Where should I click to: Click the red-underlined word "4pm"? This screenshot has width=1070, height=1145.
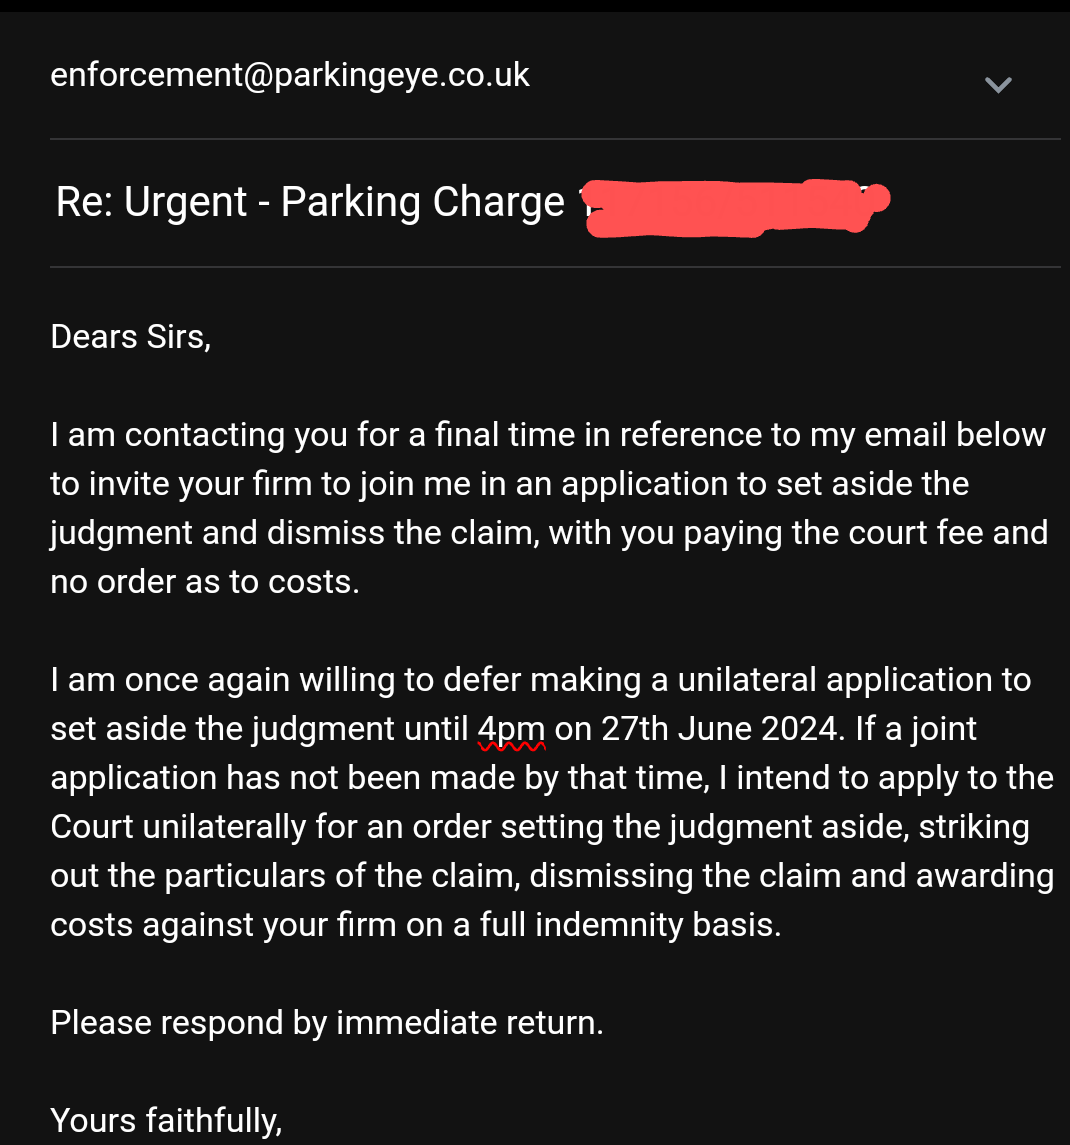tap(511, 729)
